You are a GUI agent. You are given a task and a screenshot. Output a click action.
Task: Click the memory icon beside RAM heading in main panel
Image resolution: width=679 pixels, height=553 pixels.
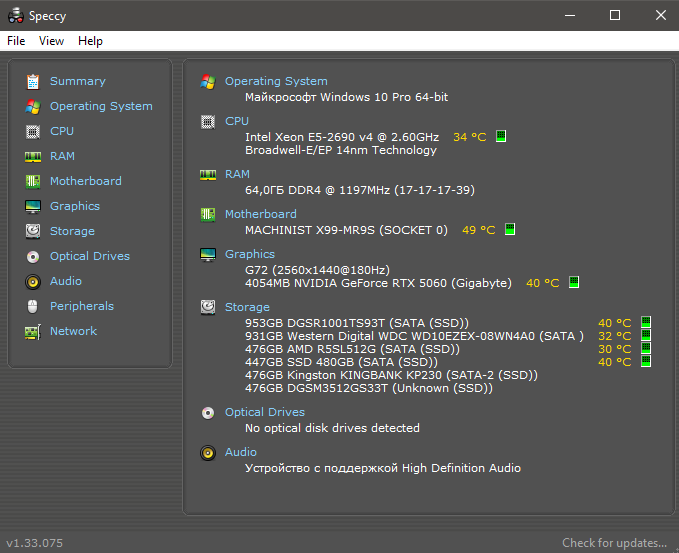[208, 175]
